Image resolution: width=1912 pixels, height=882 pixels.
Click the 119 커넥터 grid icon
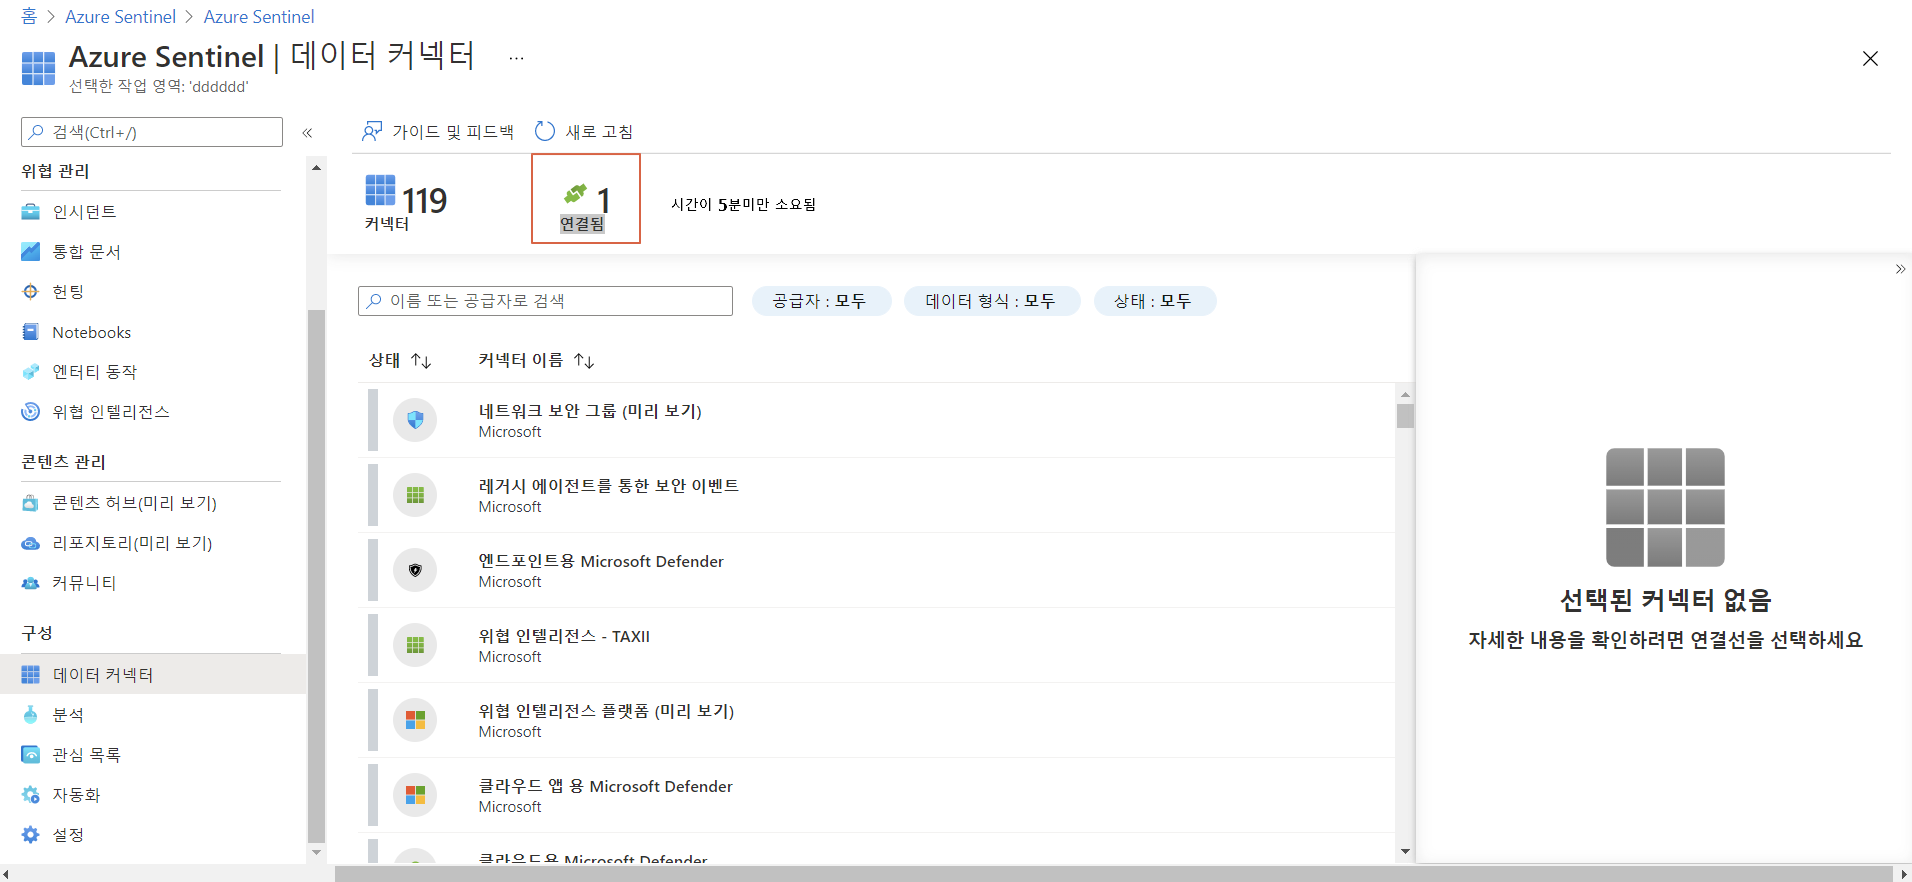click(x=380, y=190)
